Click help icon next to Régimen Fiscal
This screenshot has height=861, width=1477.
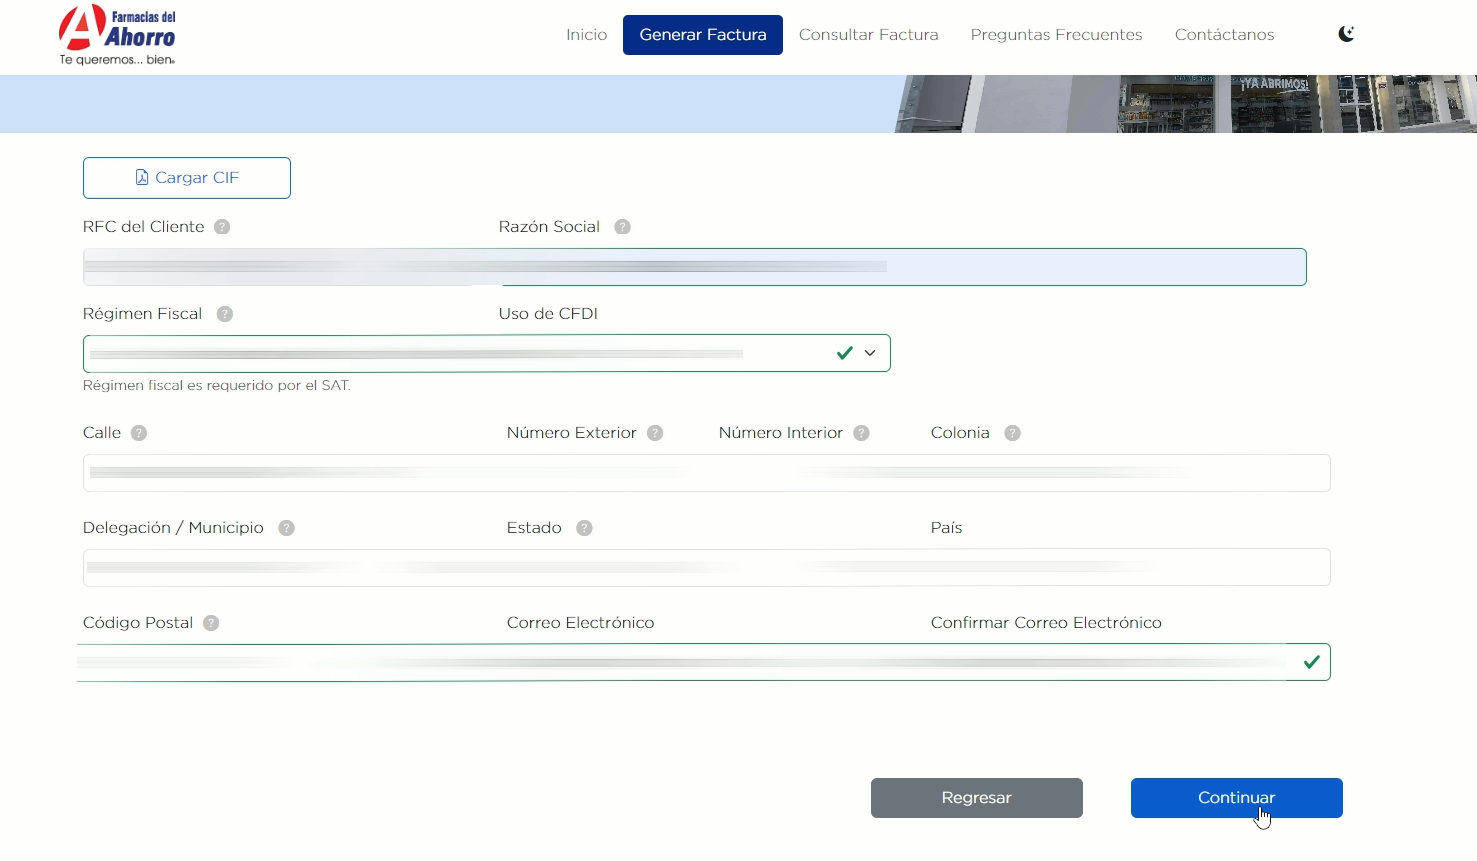[225, 314]
